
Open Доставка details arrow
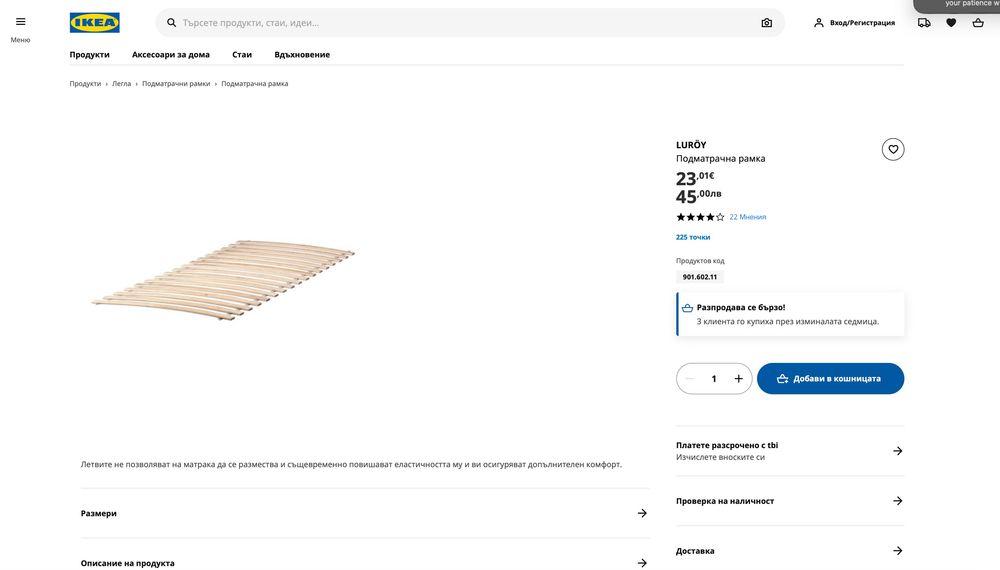897,551
